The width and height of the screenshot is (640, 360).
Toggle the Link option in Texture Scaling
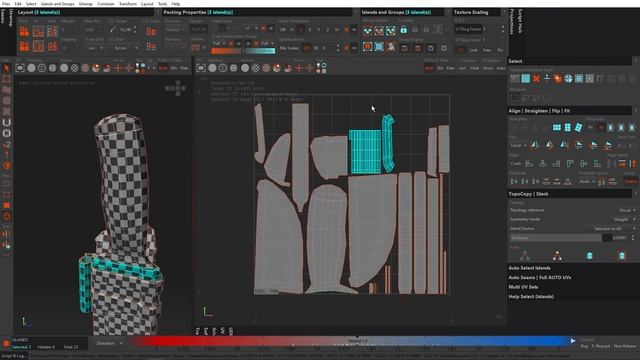[x=473, y=50]
